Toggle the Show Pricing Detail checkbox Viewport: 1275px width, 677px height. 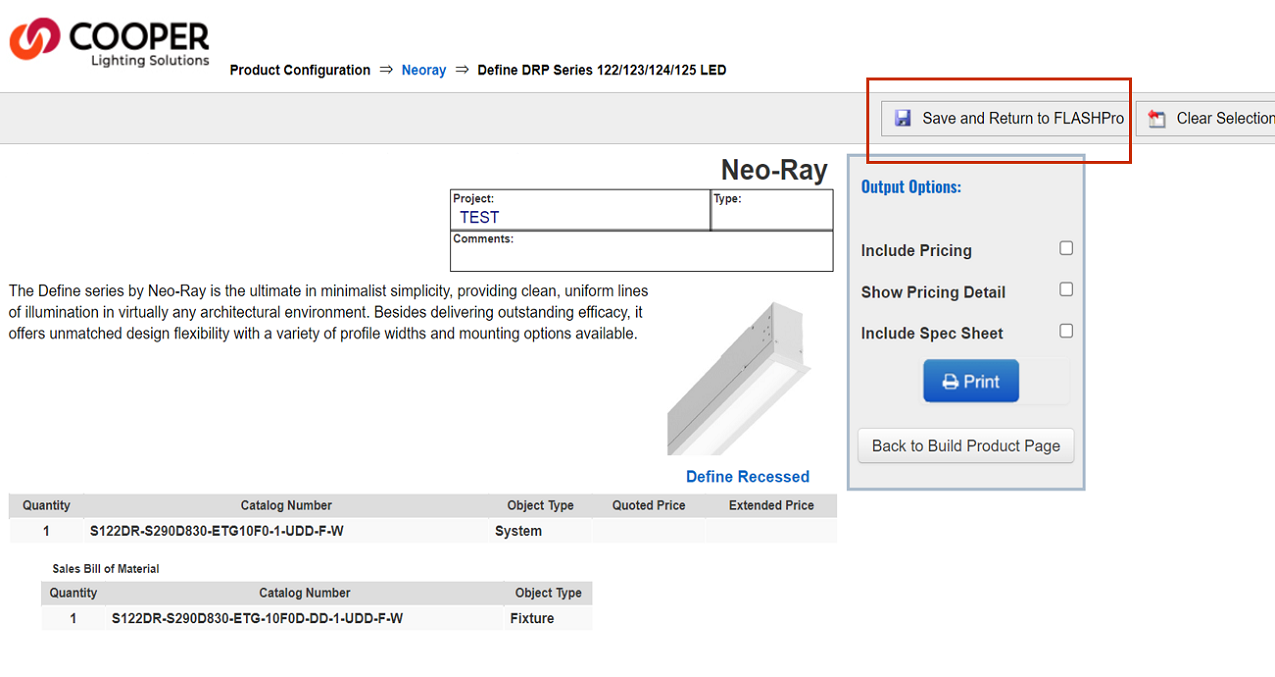click(1066, 289)
